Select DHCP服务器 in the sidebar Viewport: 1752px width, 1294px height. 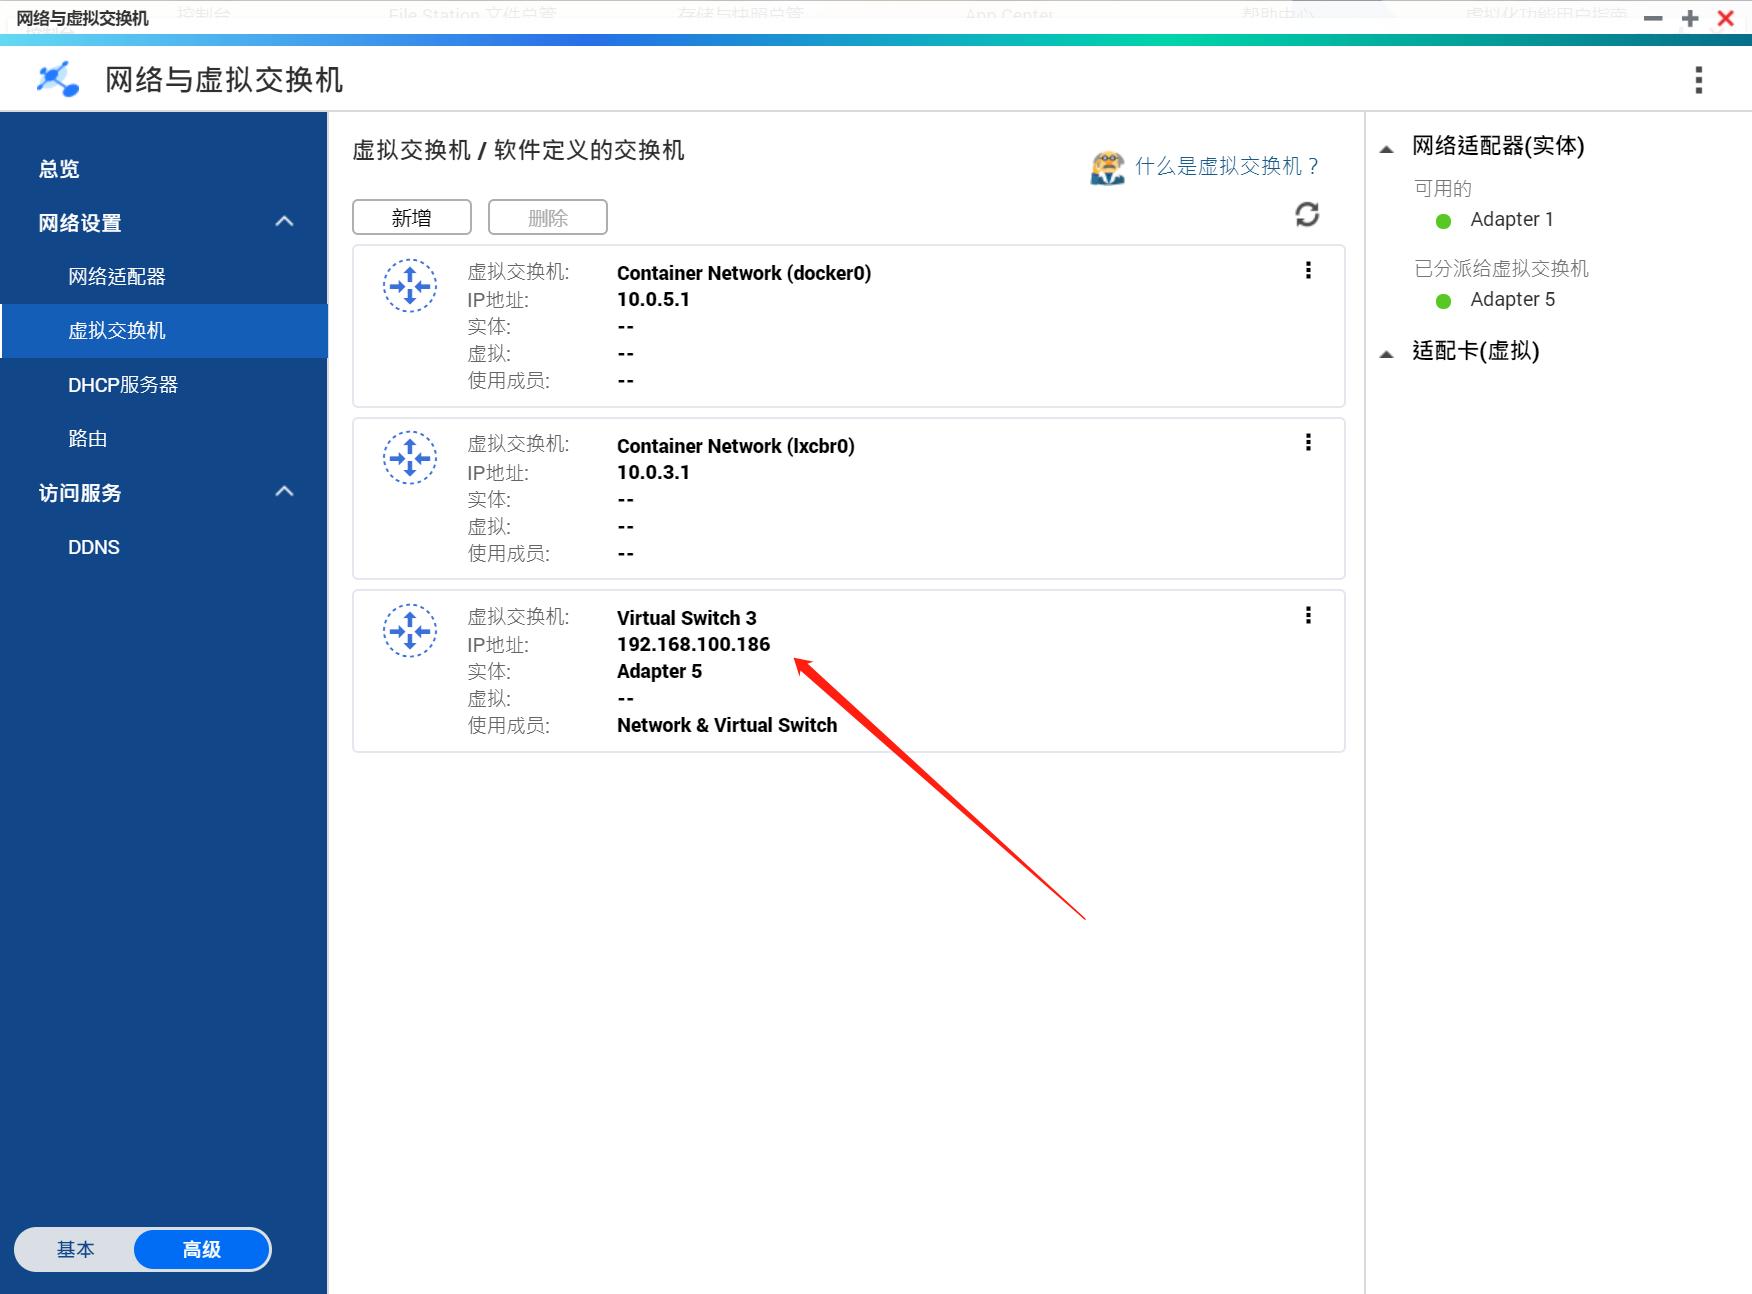point(123,384)
